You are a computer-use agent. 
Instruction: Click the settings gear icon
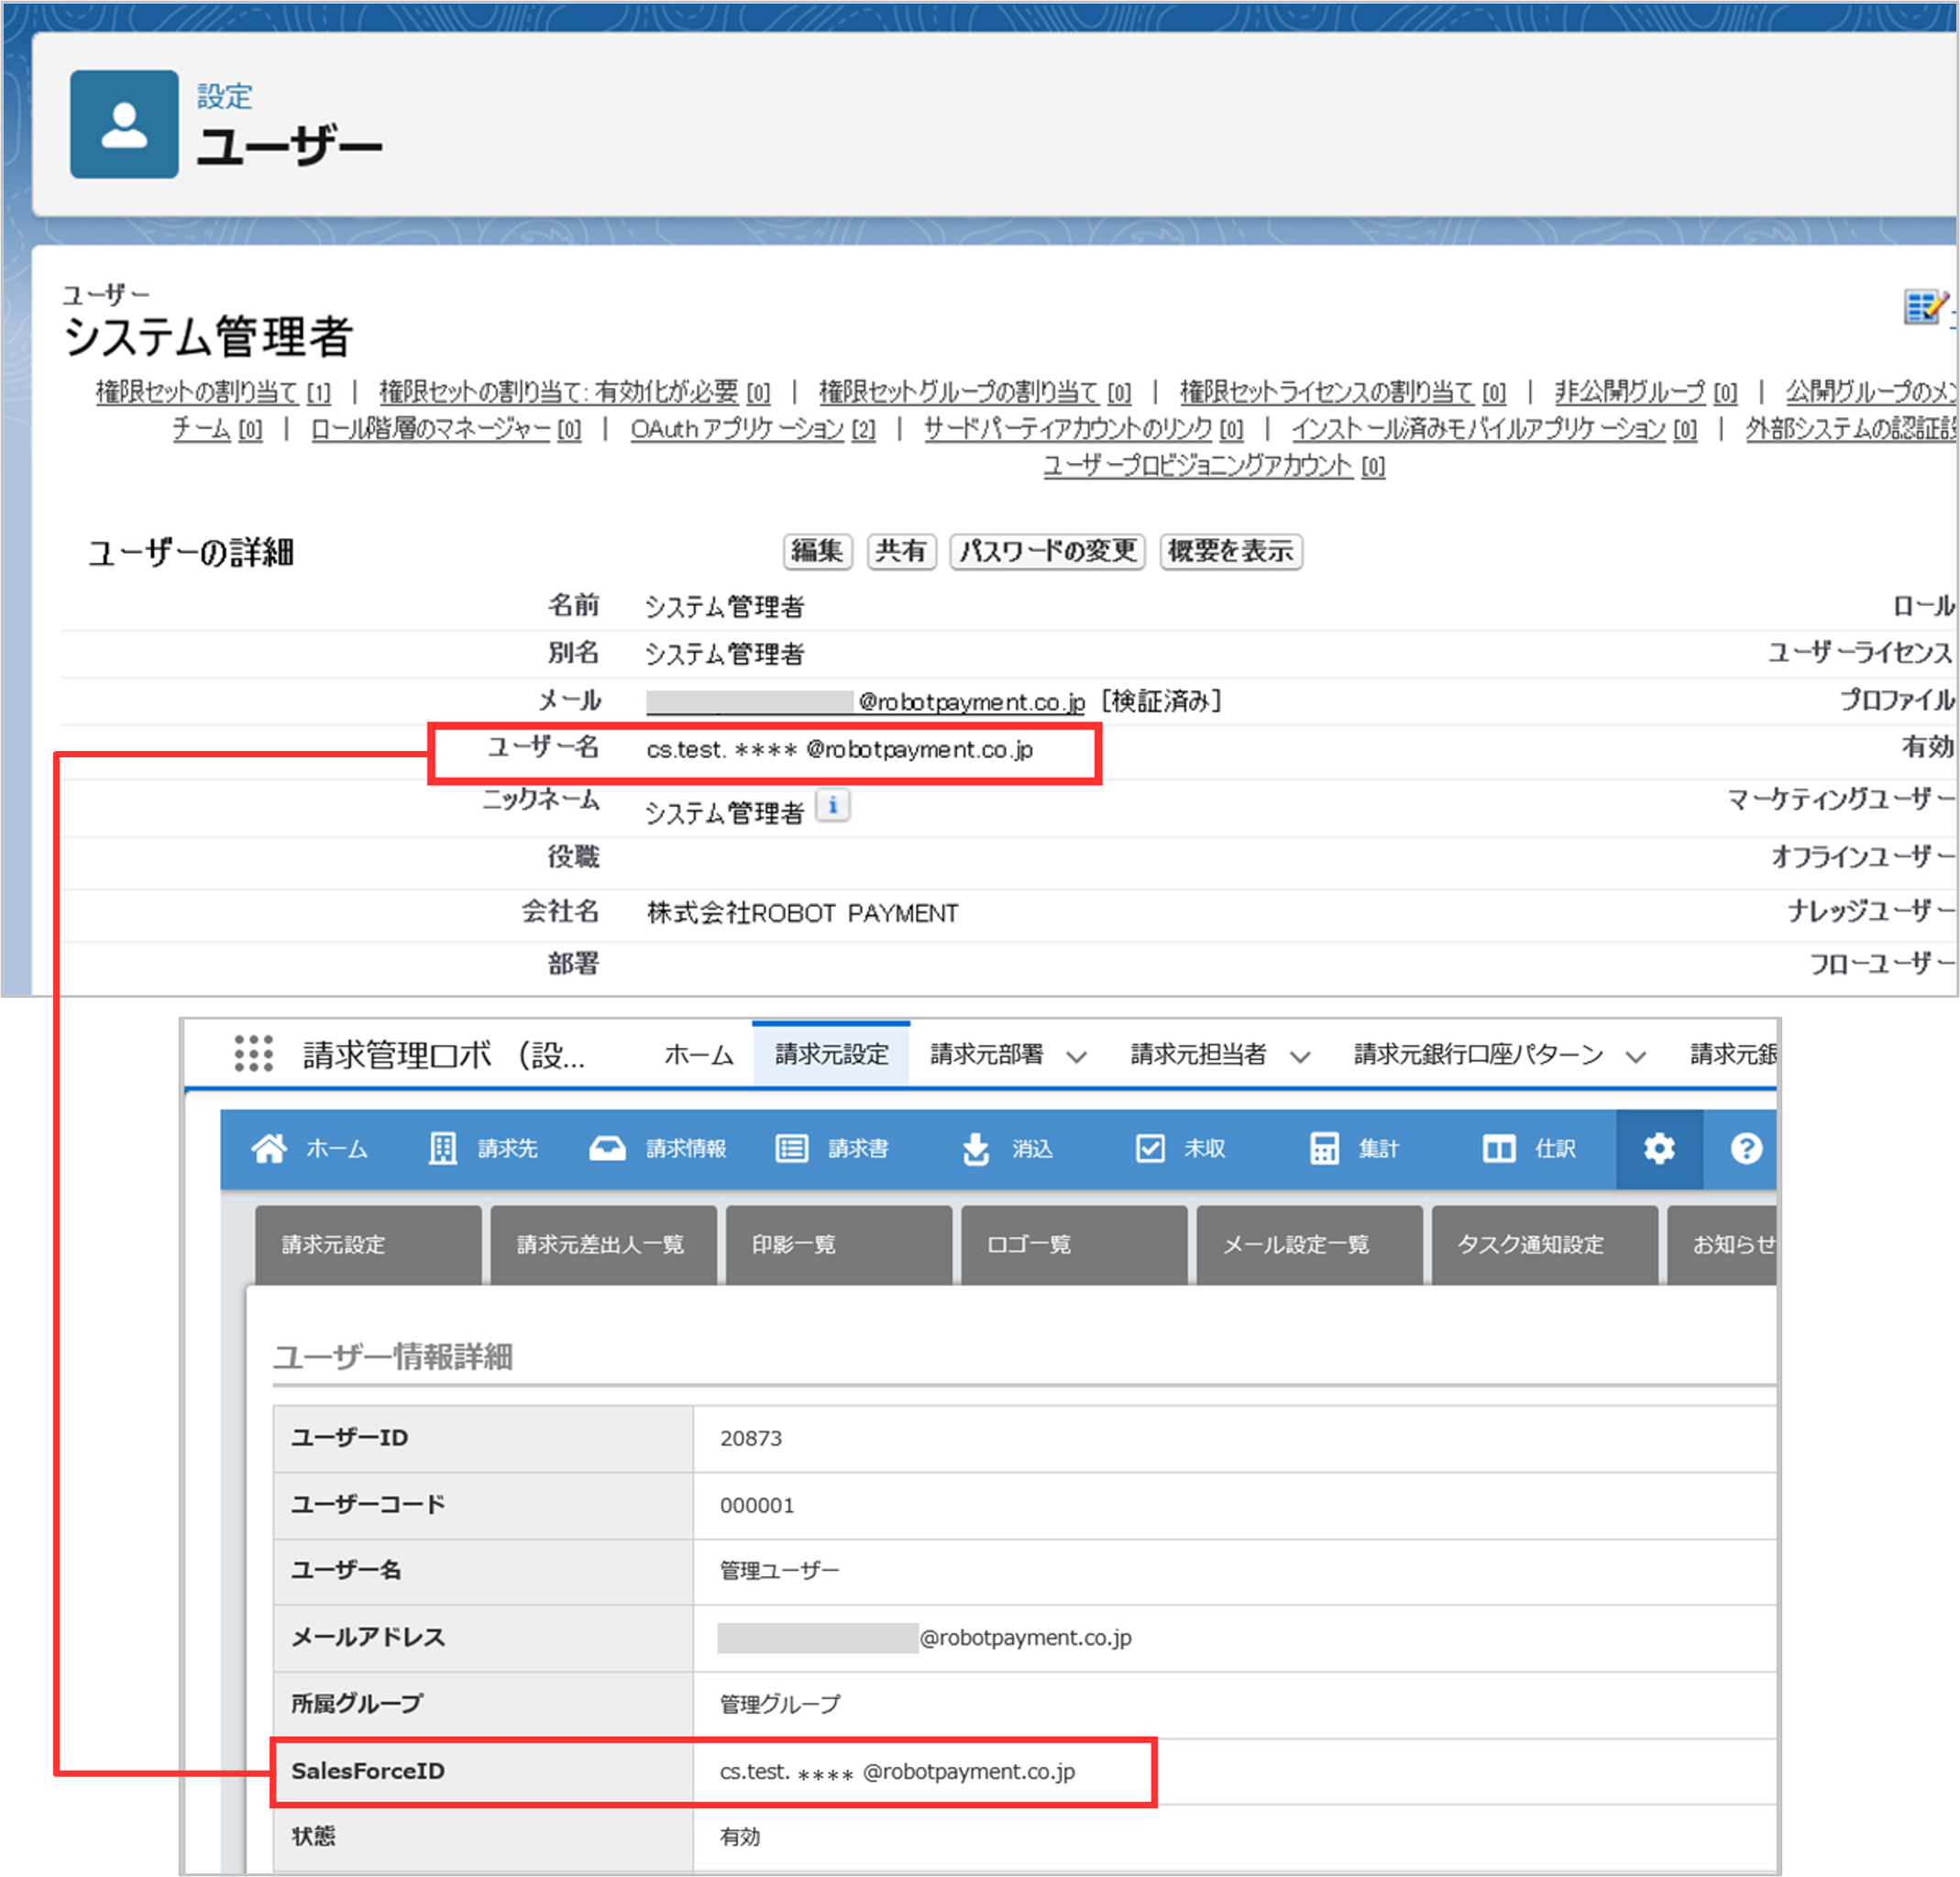1658,1149
